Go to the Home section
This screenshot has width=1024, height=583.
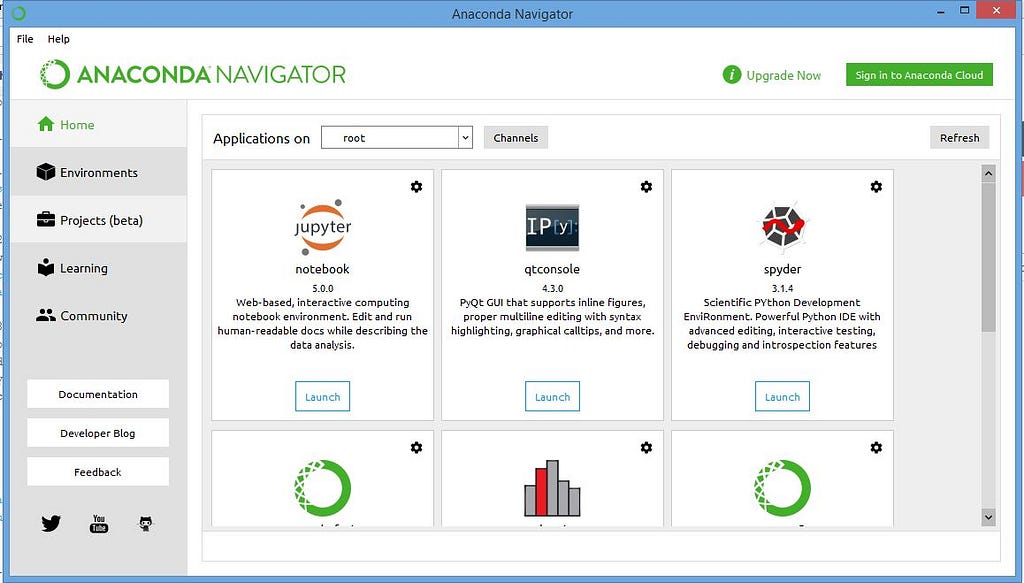(99, 124)
